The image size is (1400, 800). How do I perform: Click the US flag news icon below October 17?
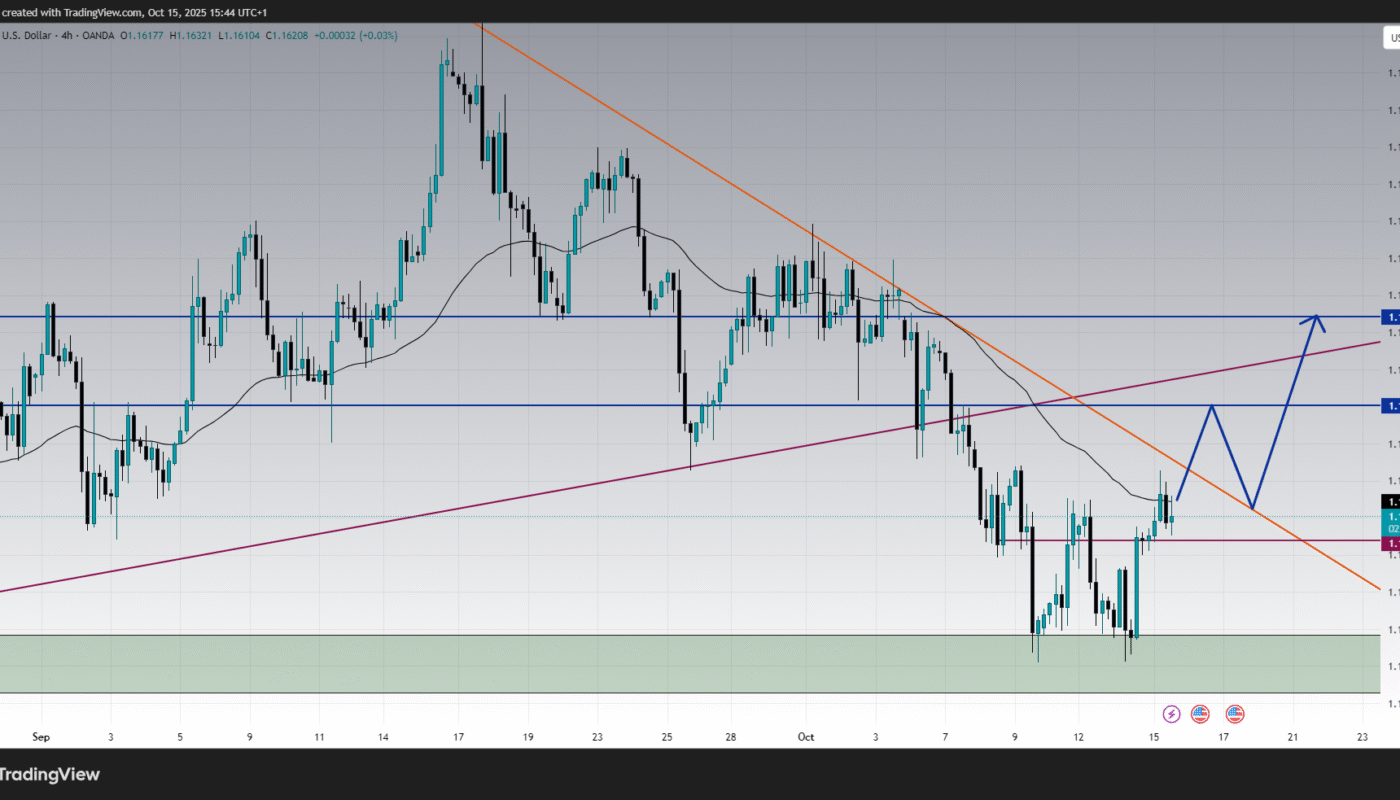pyautogui.click(x=1233, y=713)
